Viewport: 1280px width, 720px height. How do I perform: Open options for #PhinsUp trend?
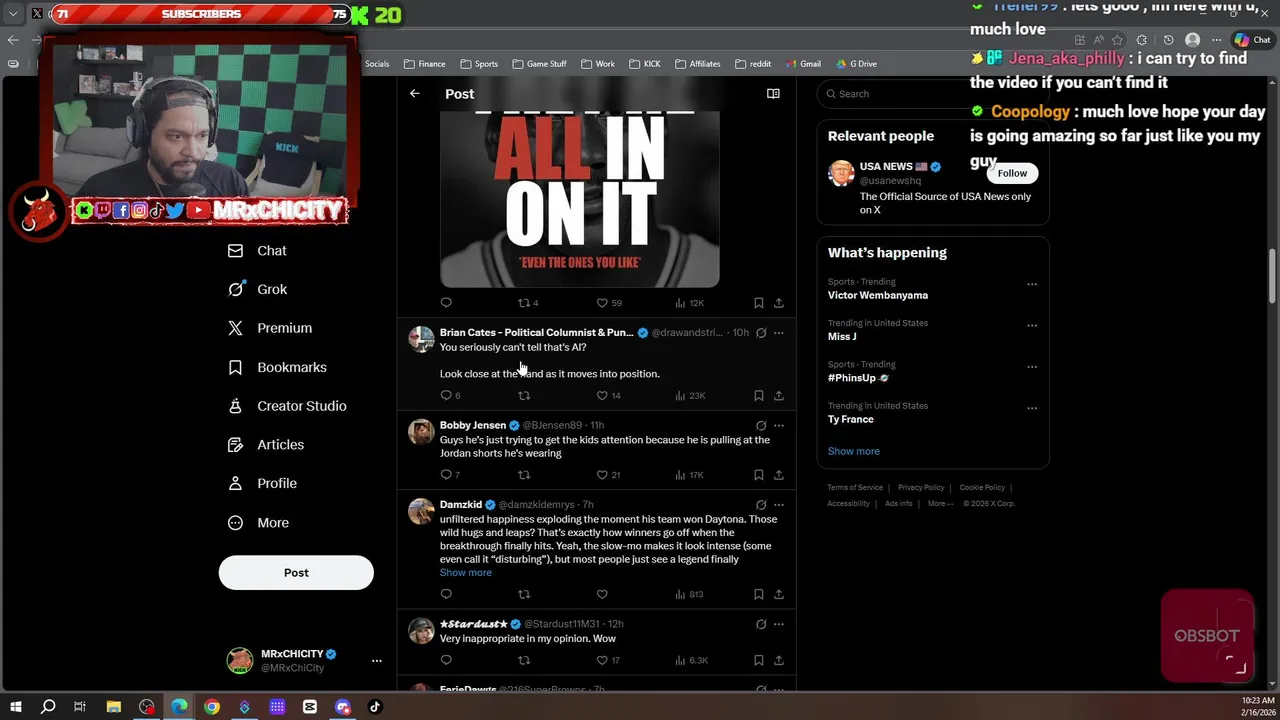click(1032, 366)
